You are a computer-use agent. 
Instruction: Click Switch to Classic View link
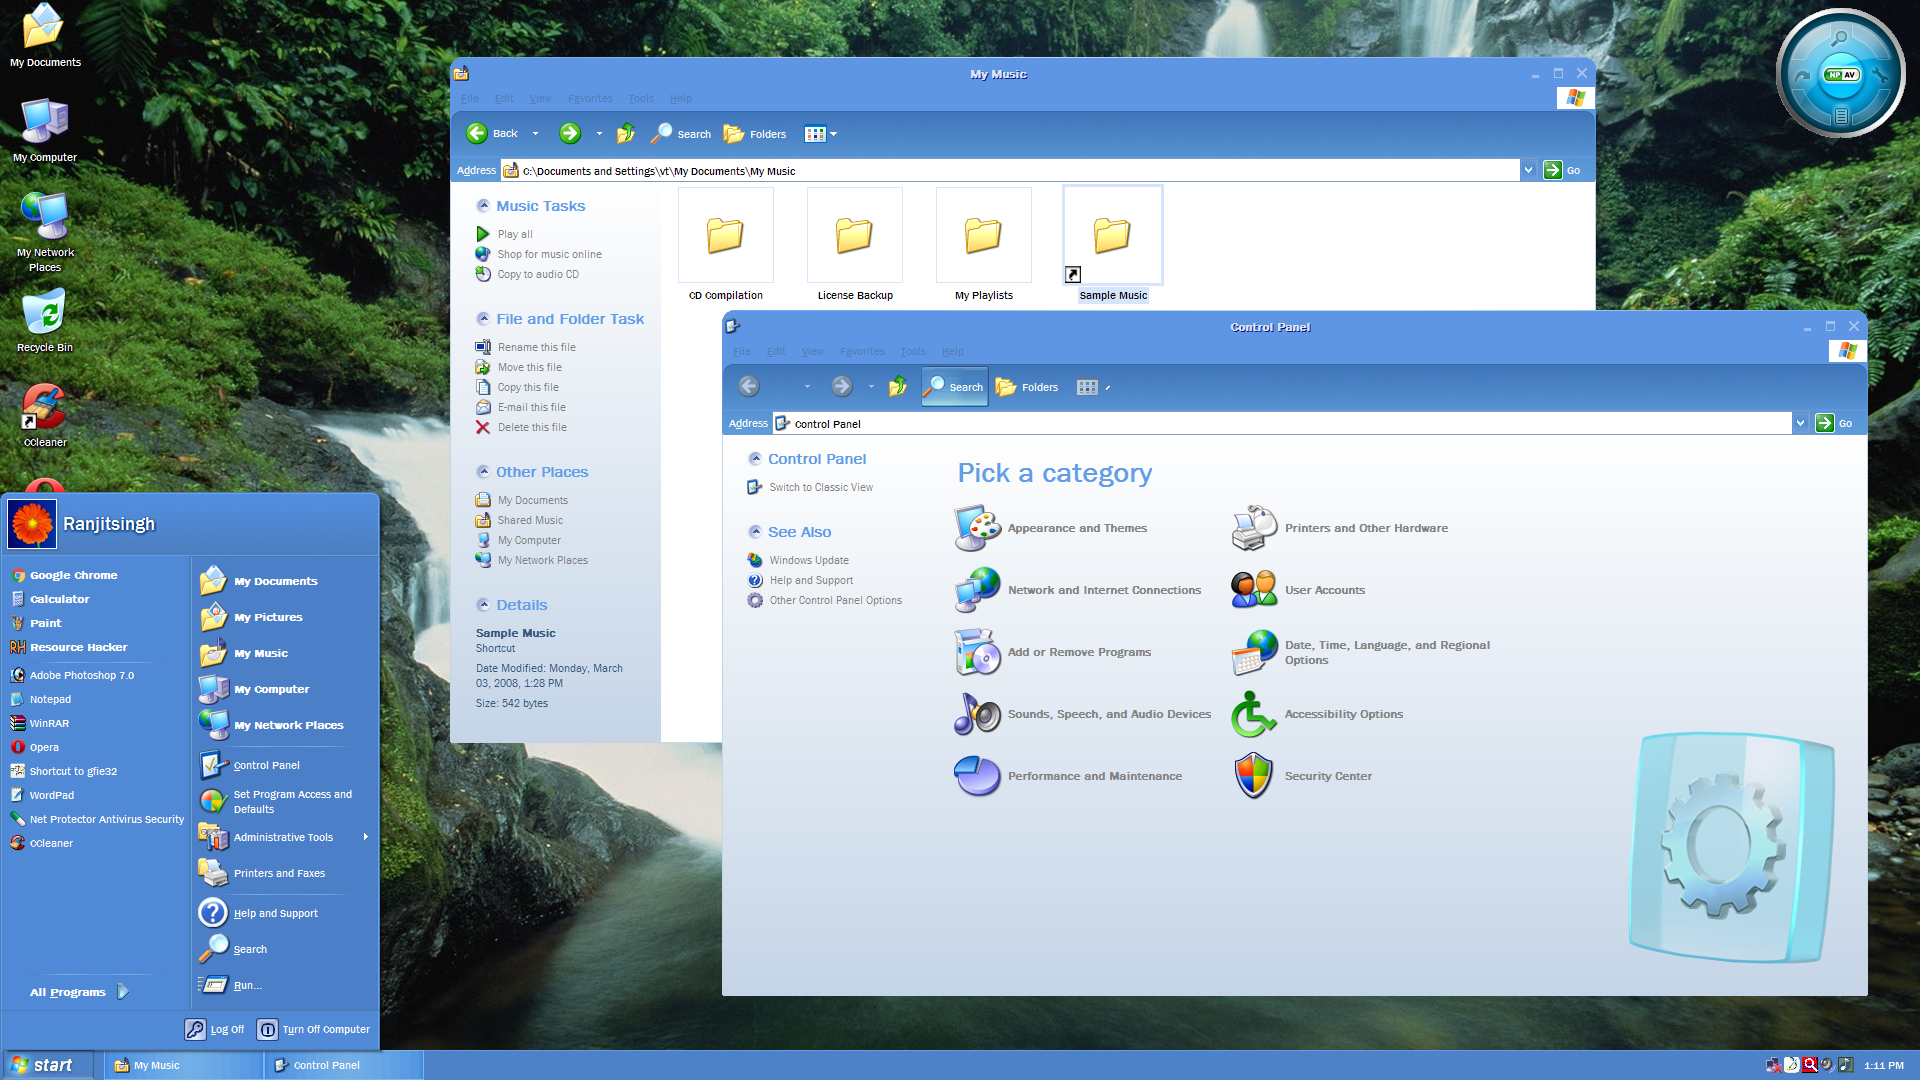click(820, 487)
